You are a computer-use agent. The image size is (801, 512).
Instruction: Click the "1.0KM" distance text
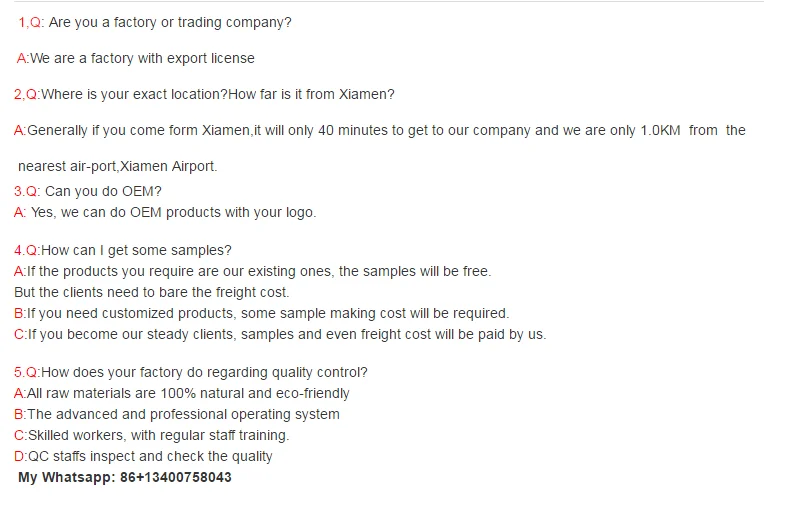[655, 130]
